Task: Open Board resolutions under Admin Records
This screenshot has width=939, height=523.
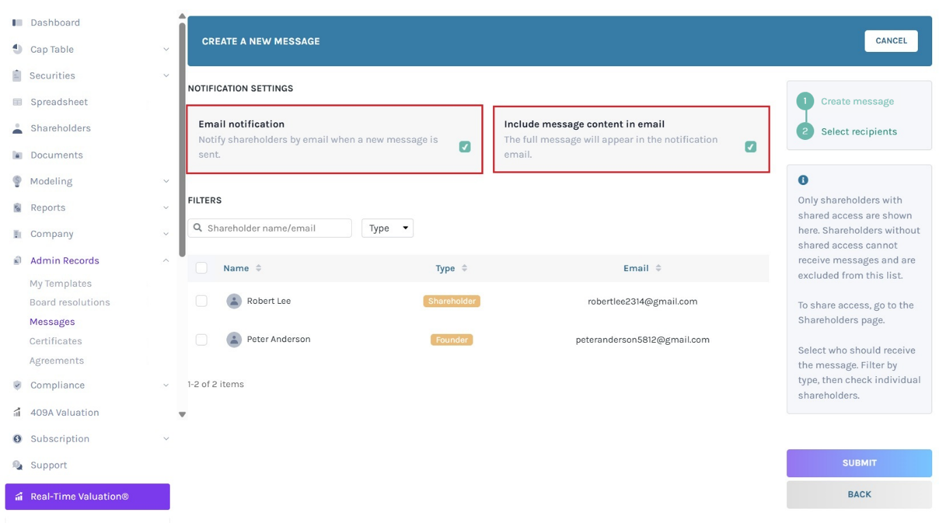Action: coord(69,303)
